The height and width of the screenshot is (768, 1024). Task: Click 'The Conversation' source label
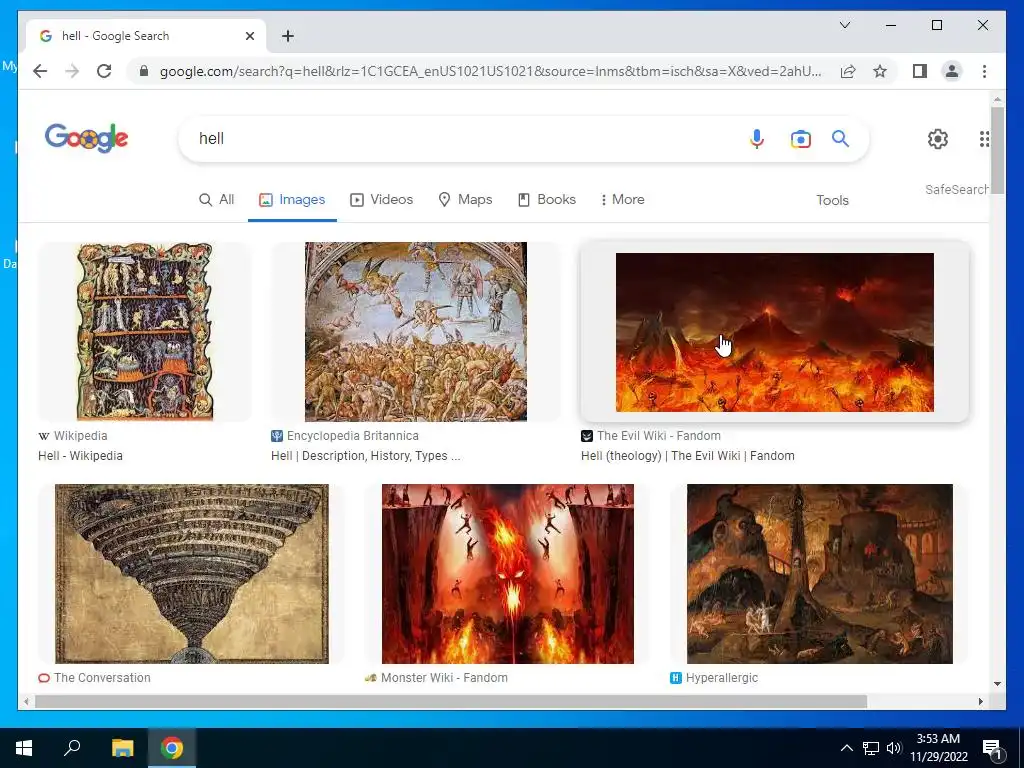[x=102, y=678]
